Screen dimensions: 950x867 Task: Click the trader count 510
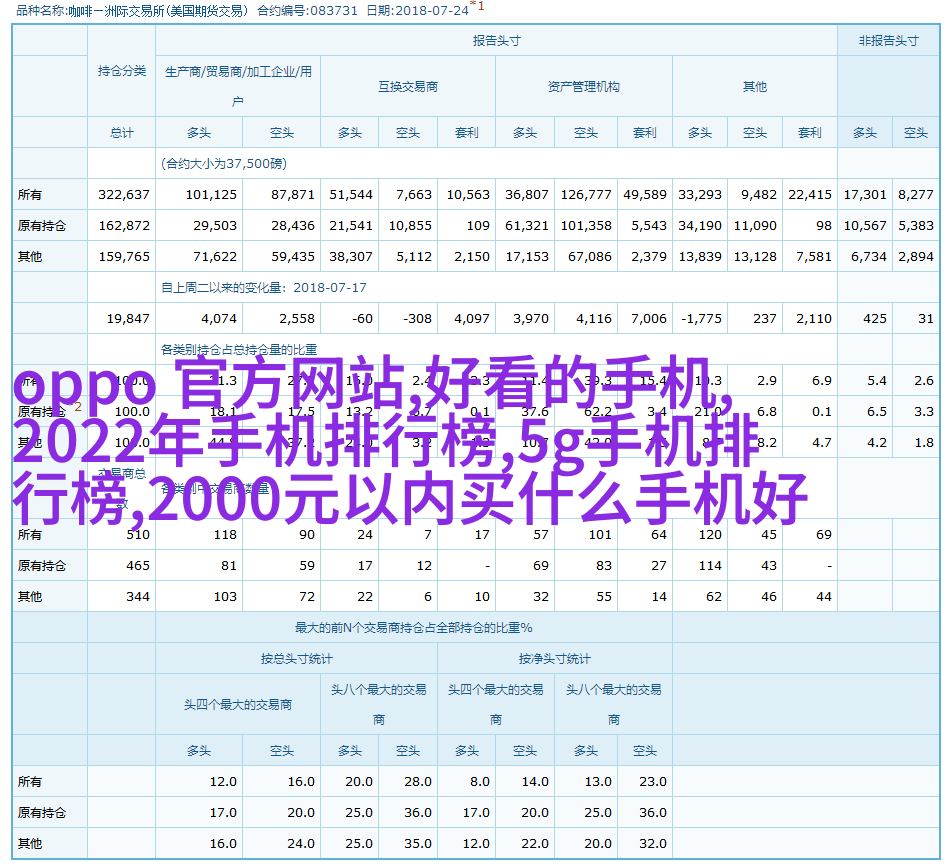(x=138, y=534)
